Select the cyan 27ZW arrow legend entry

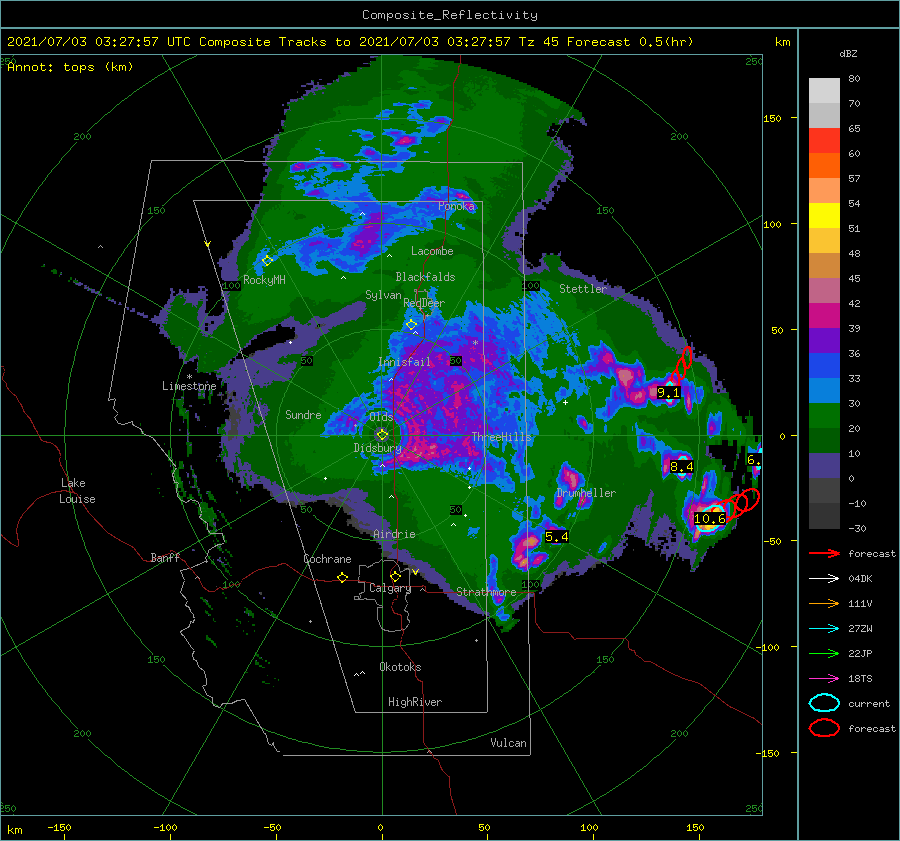(824, 629)
